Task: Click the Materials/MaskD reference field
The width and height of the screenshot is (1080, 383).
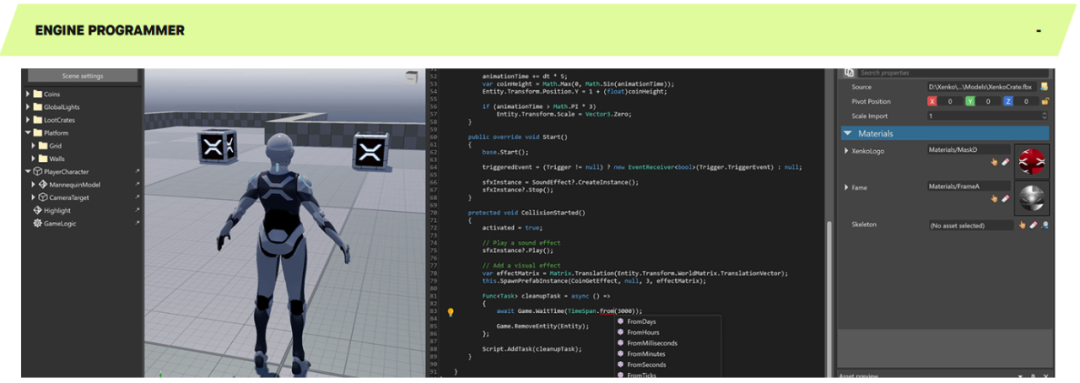Action: [x=968, y=149]
